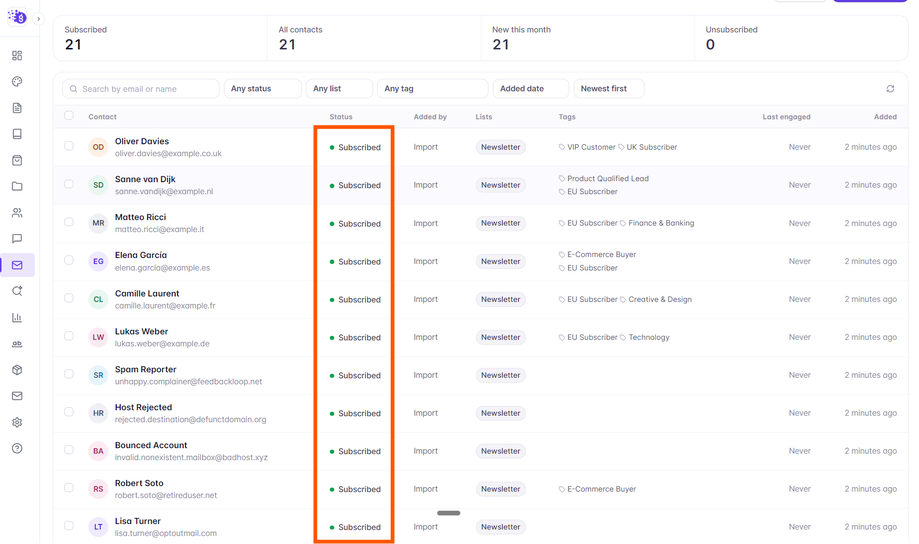
Task: Click the app logo at top left
Action: coord(18,16)
